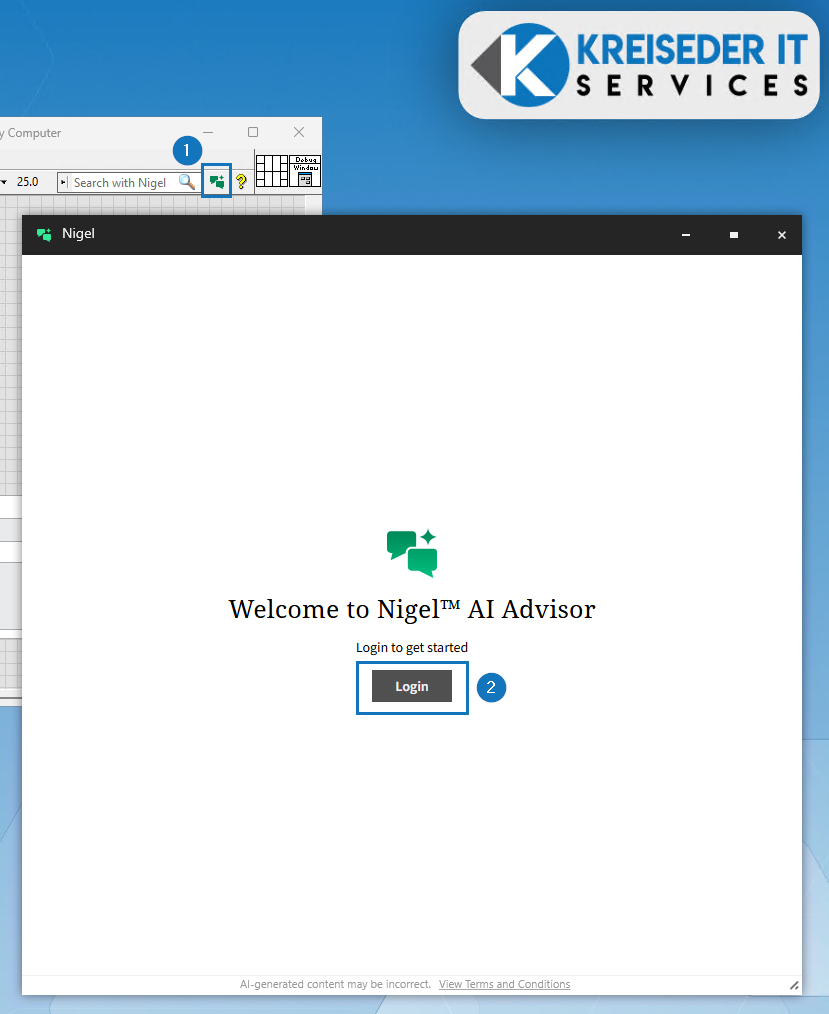
Task: Open the 25.0 font size dropdown
Action: pos(21,182)
